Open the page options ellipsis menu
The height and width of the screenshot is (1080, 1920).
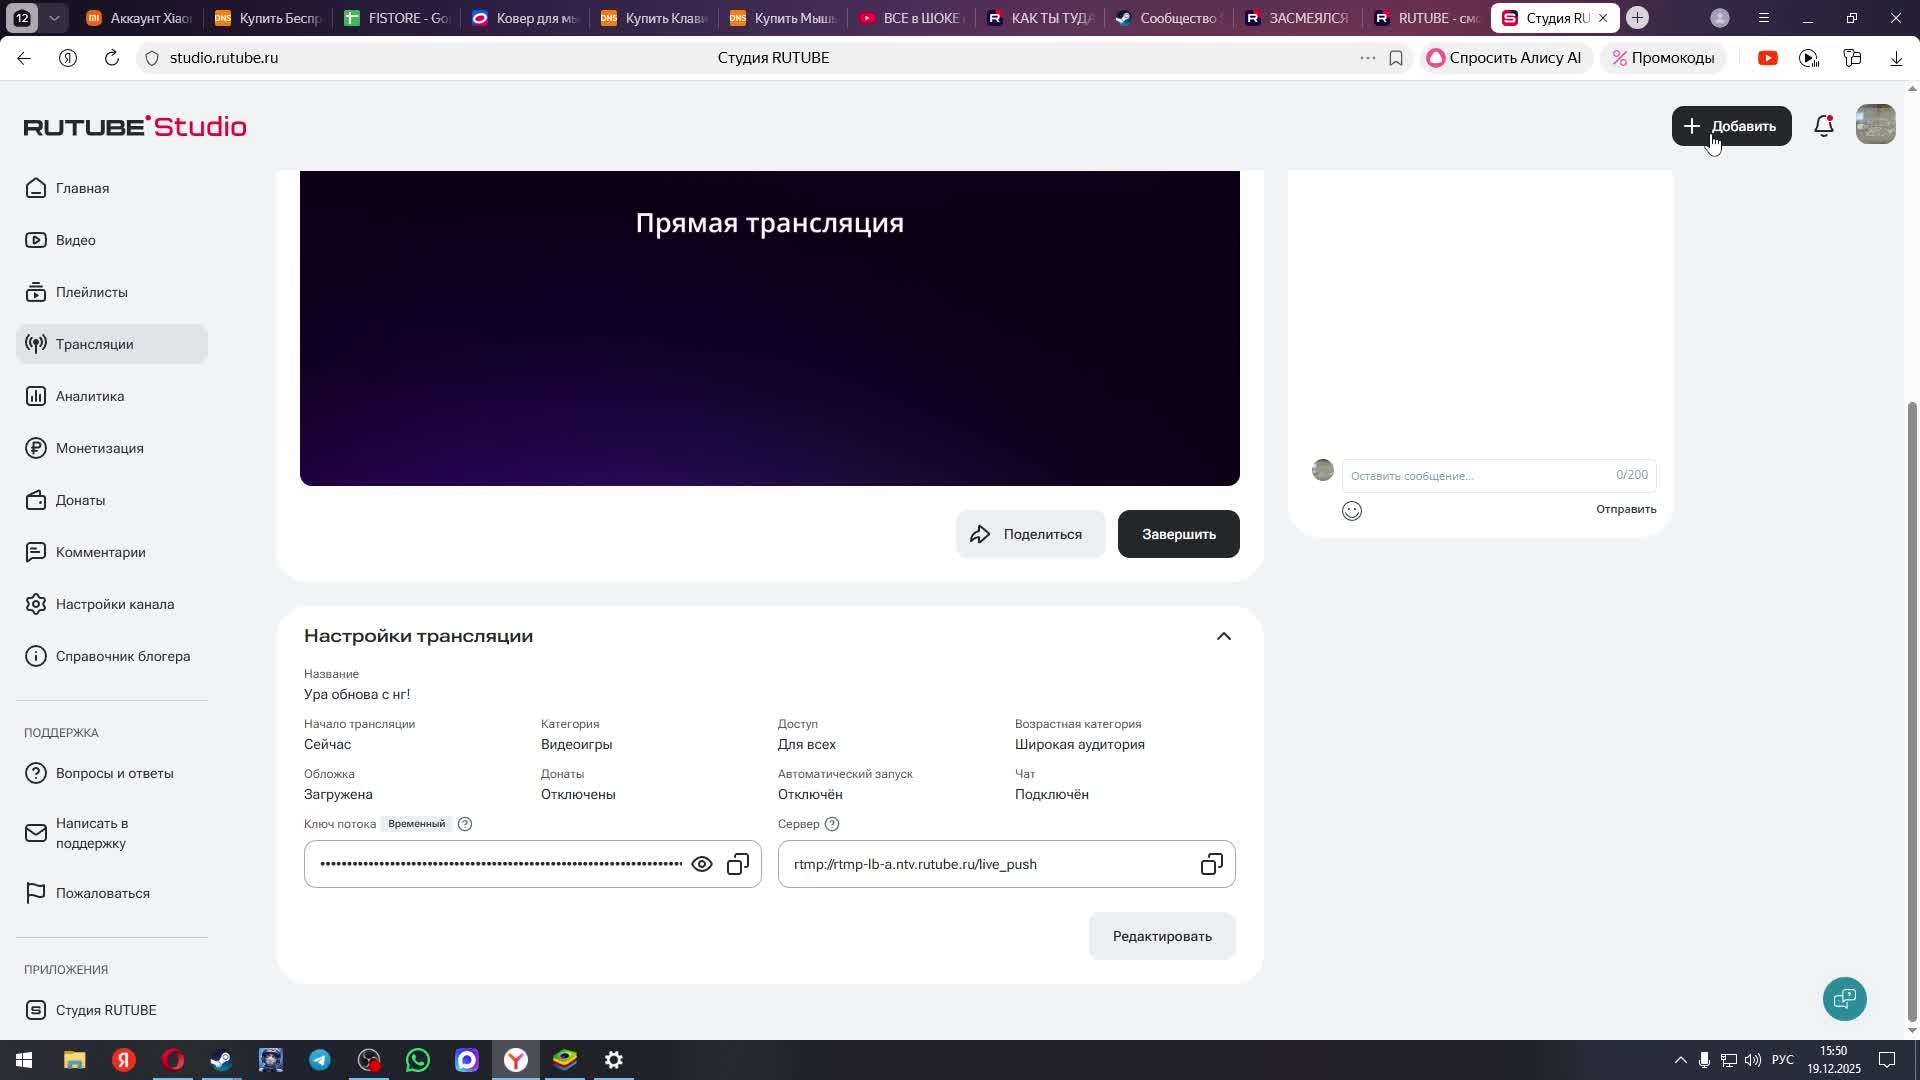point(1367,58)
